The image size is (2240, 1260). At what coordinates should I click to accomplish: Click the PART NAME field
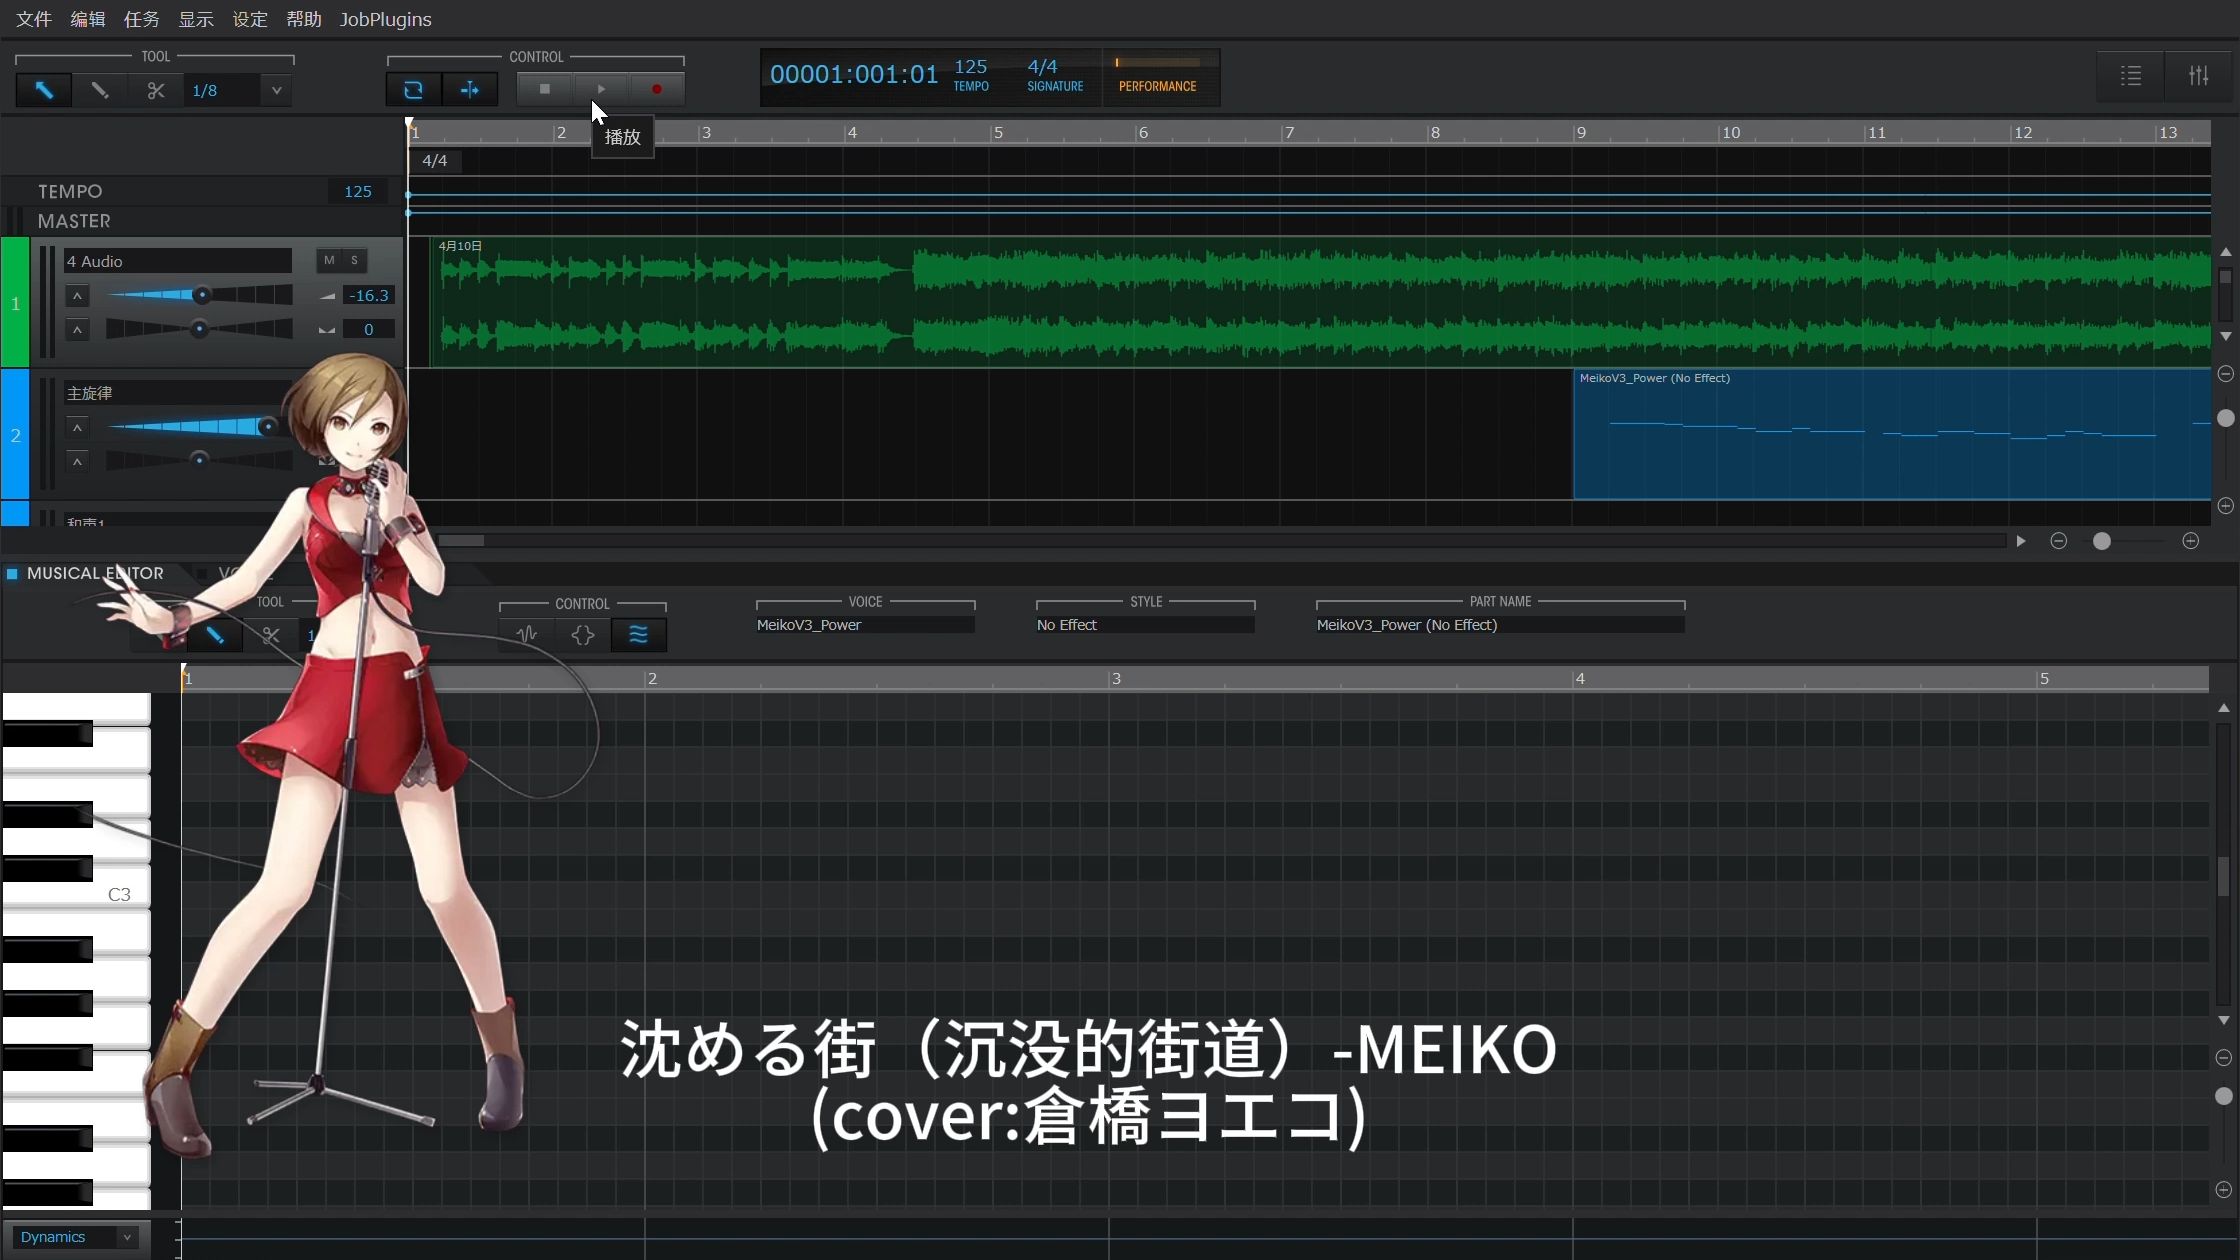(x=1500, y=625)
